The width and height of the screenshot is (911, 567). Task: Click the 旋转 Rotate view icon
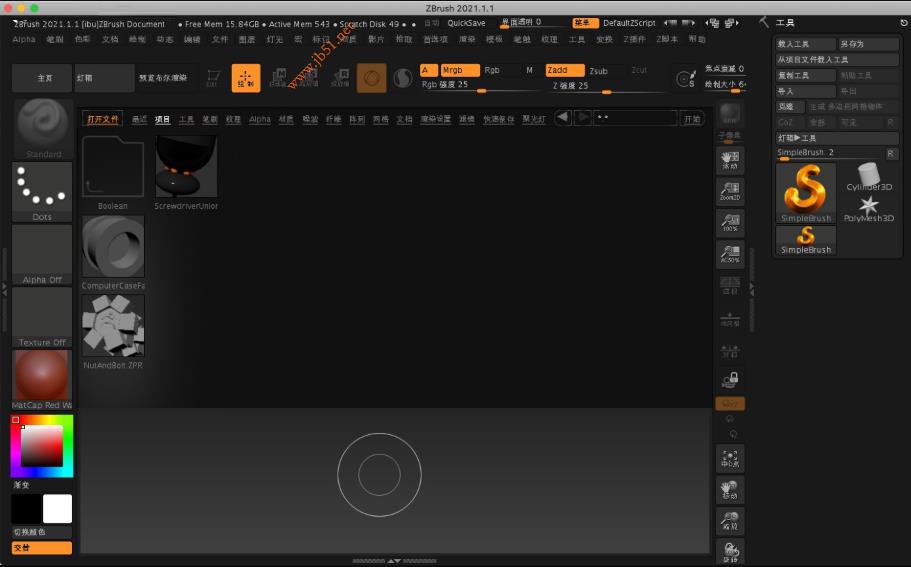(730, 552)
